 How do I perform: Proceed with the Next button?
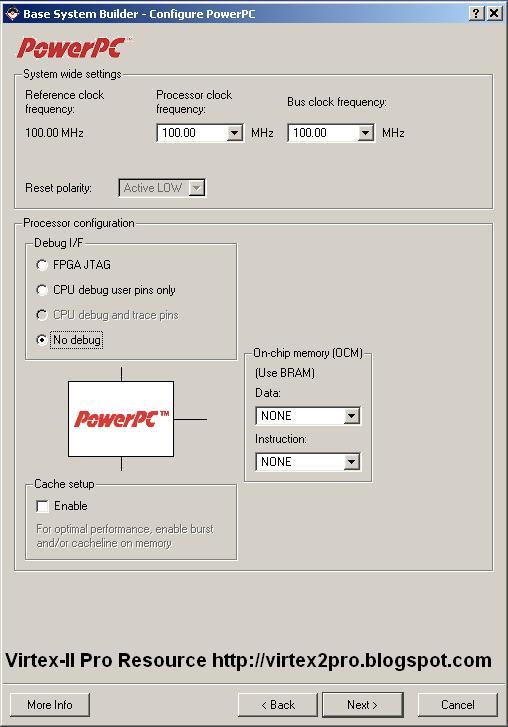pos(362,705)
